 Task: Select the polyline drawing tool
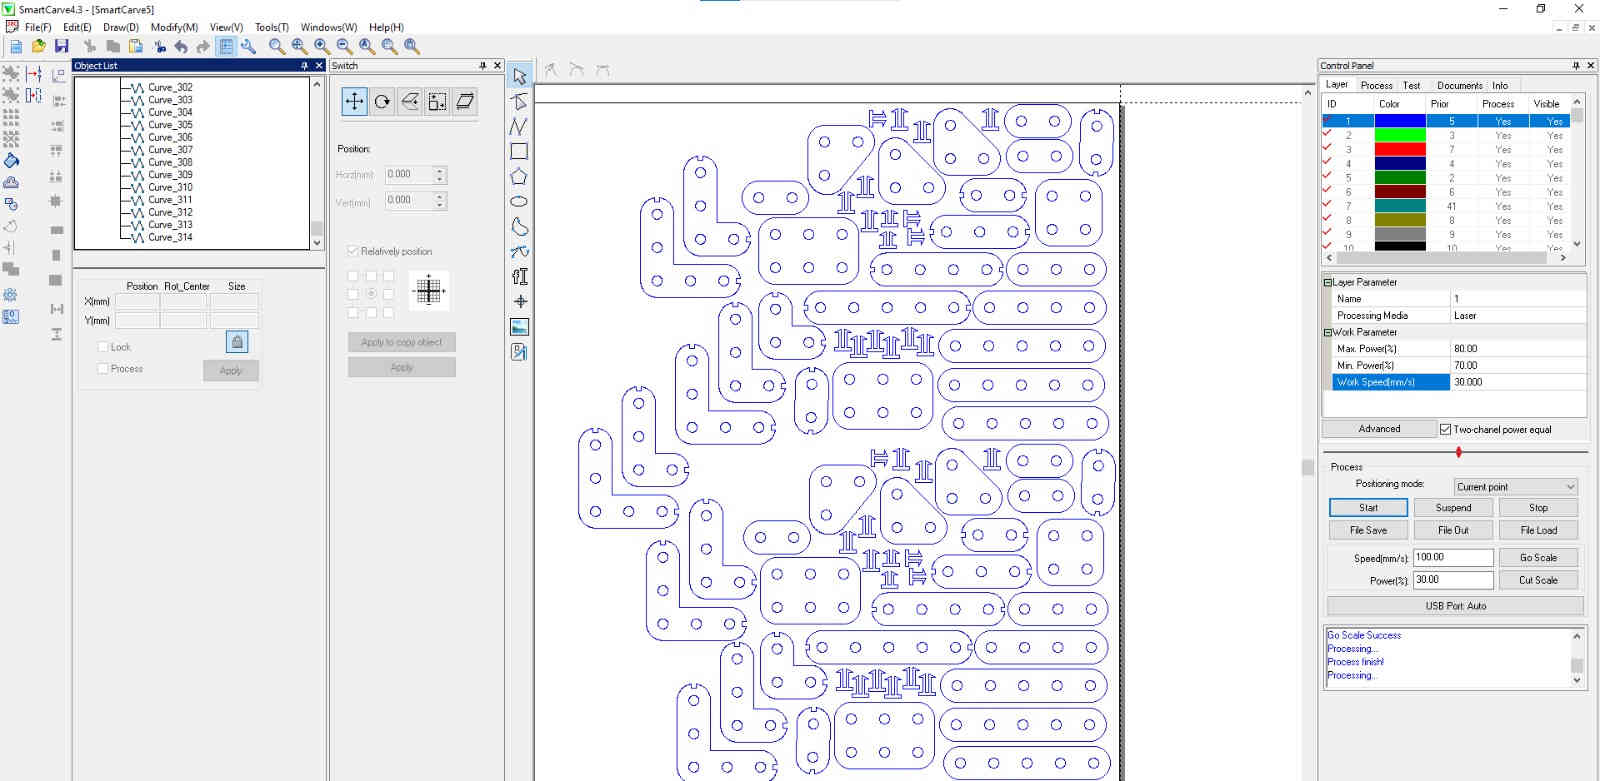tap(519, 126)
